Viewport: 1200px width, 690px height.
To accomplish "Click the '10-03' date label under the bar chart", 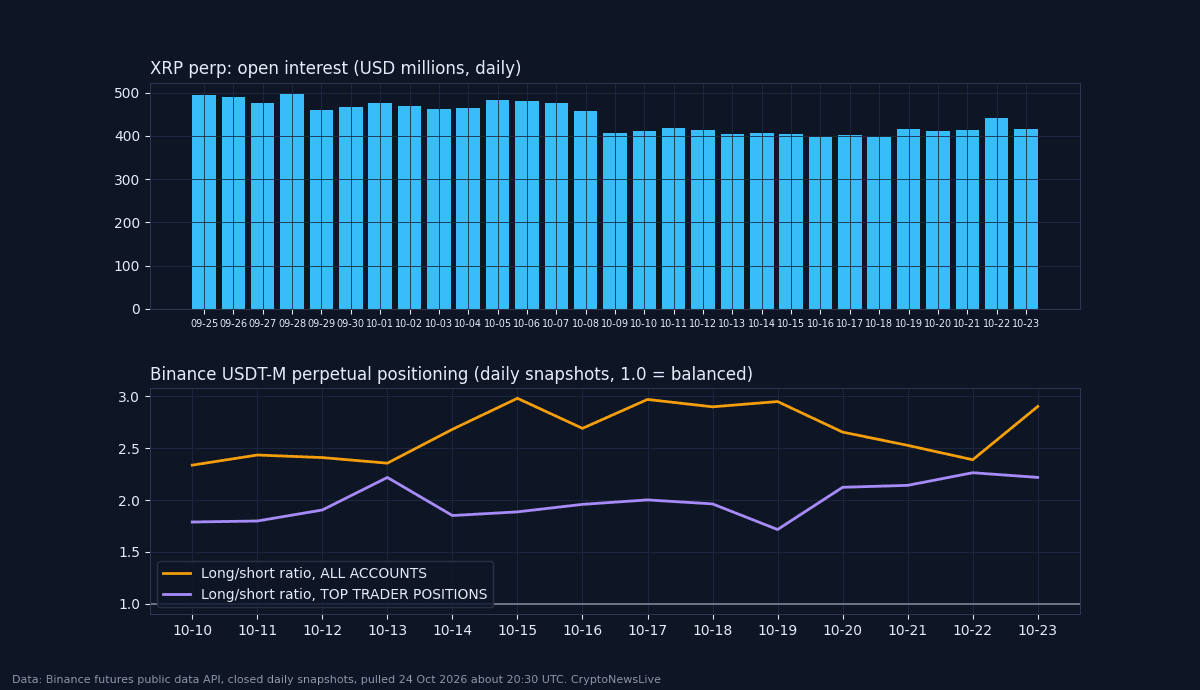I will (439, 324).
